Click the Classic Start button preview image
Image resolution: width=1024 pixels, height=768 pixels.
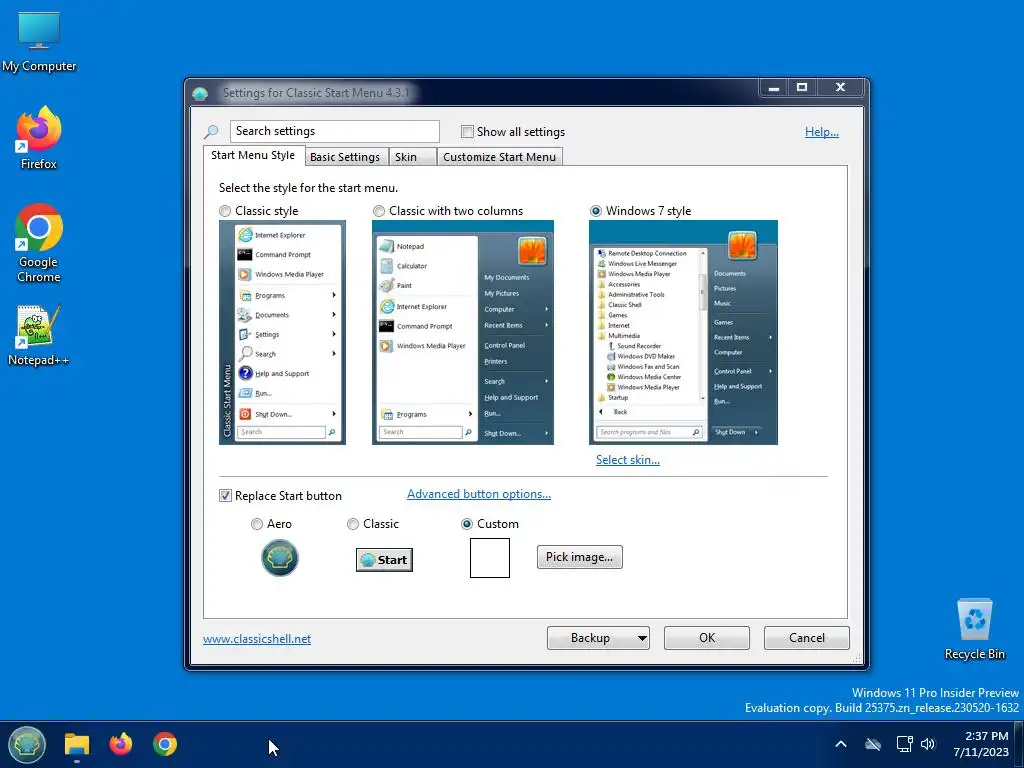(384, 560)
